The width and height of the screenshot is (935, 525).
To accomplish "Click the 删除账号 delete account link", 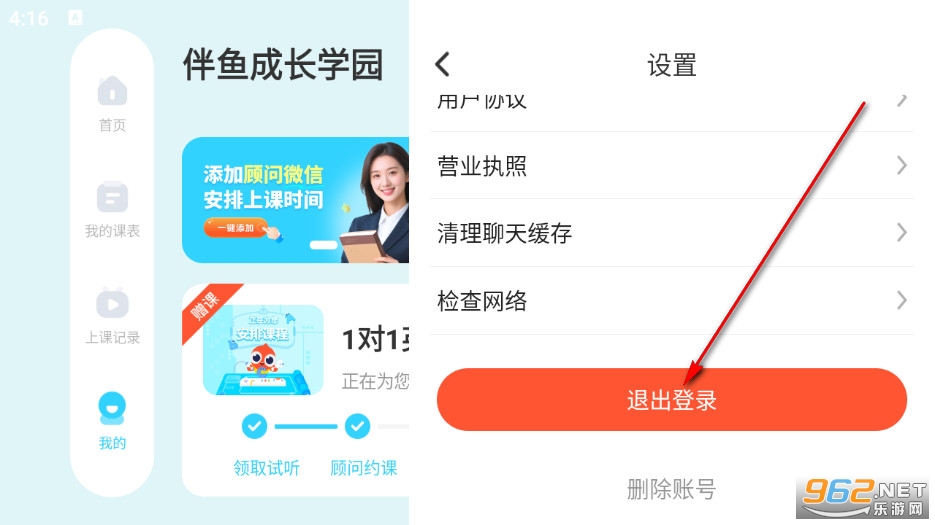I will tap(671, 489).
